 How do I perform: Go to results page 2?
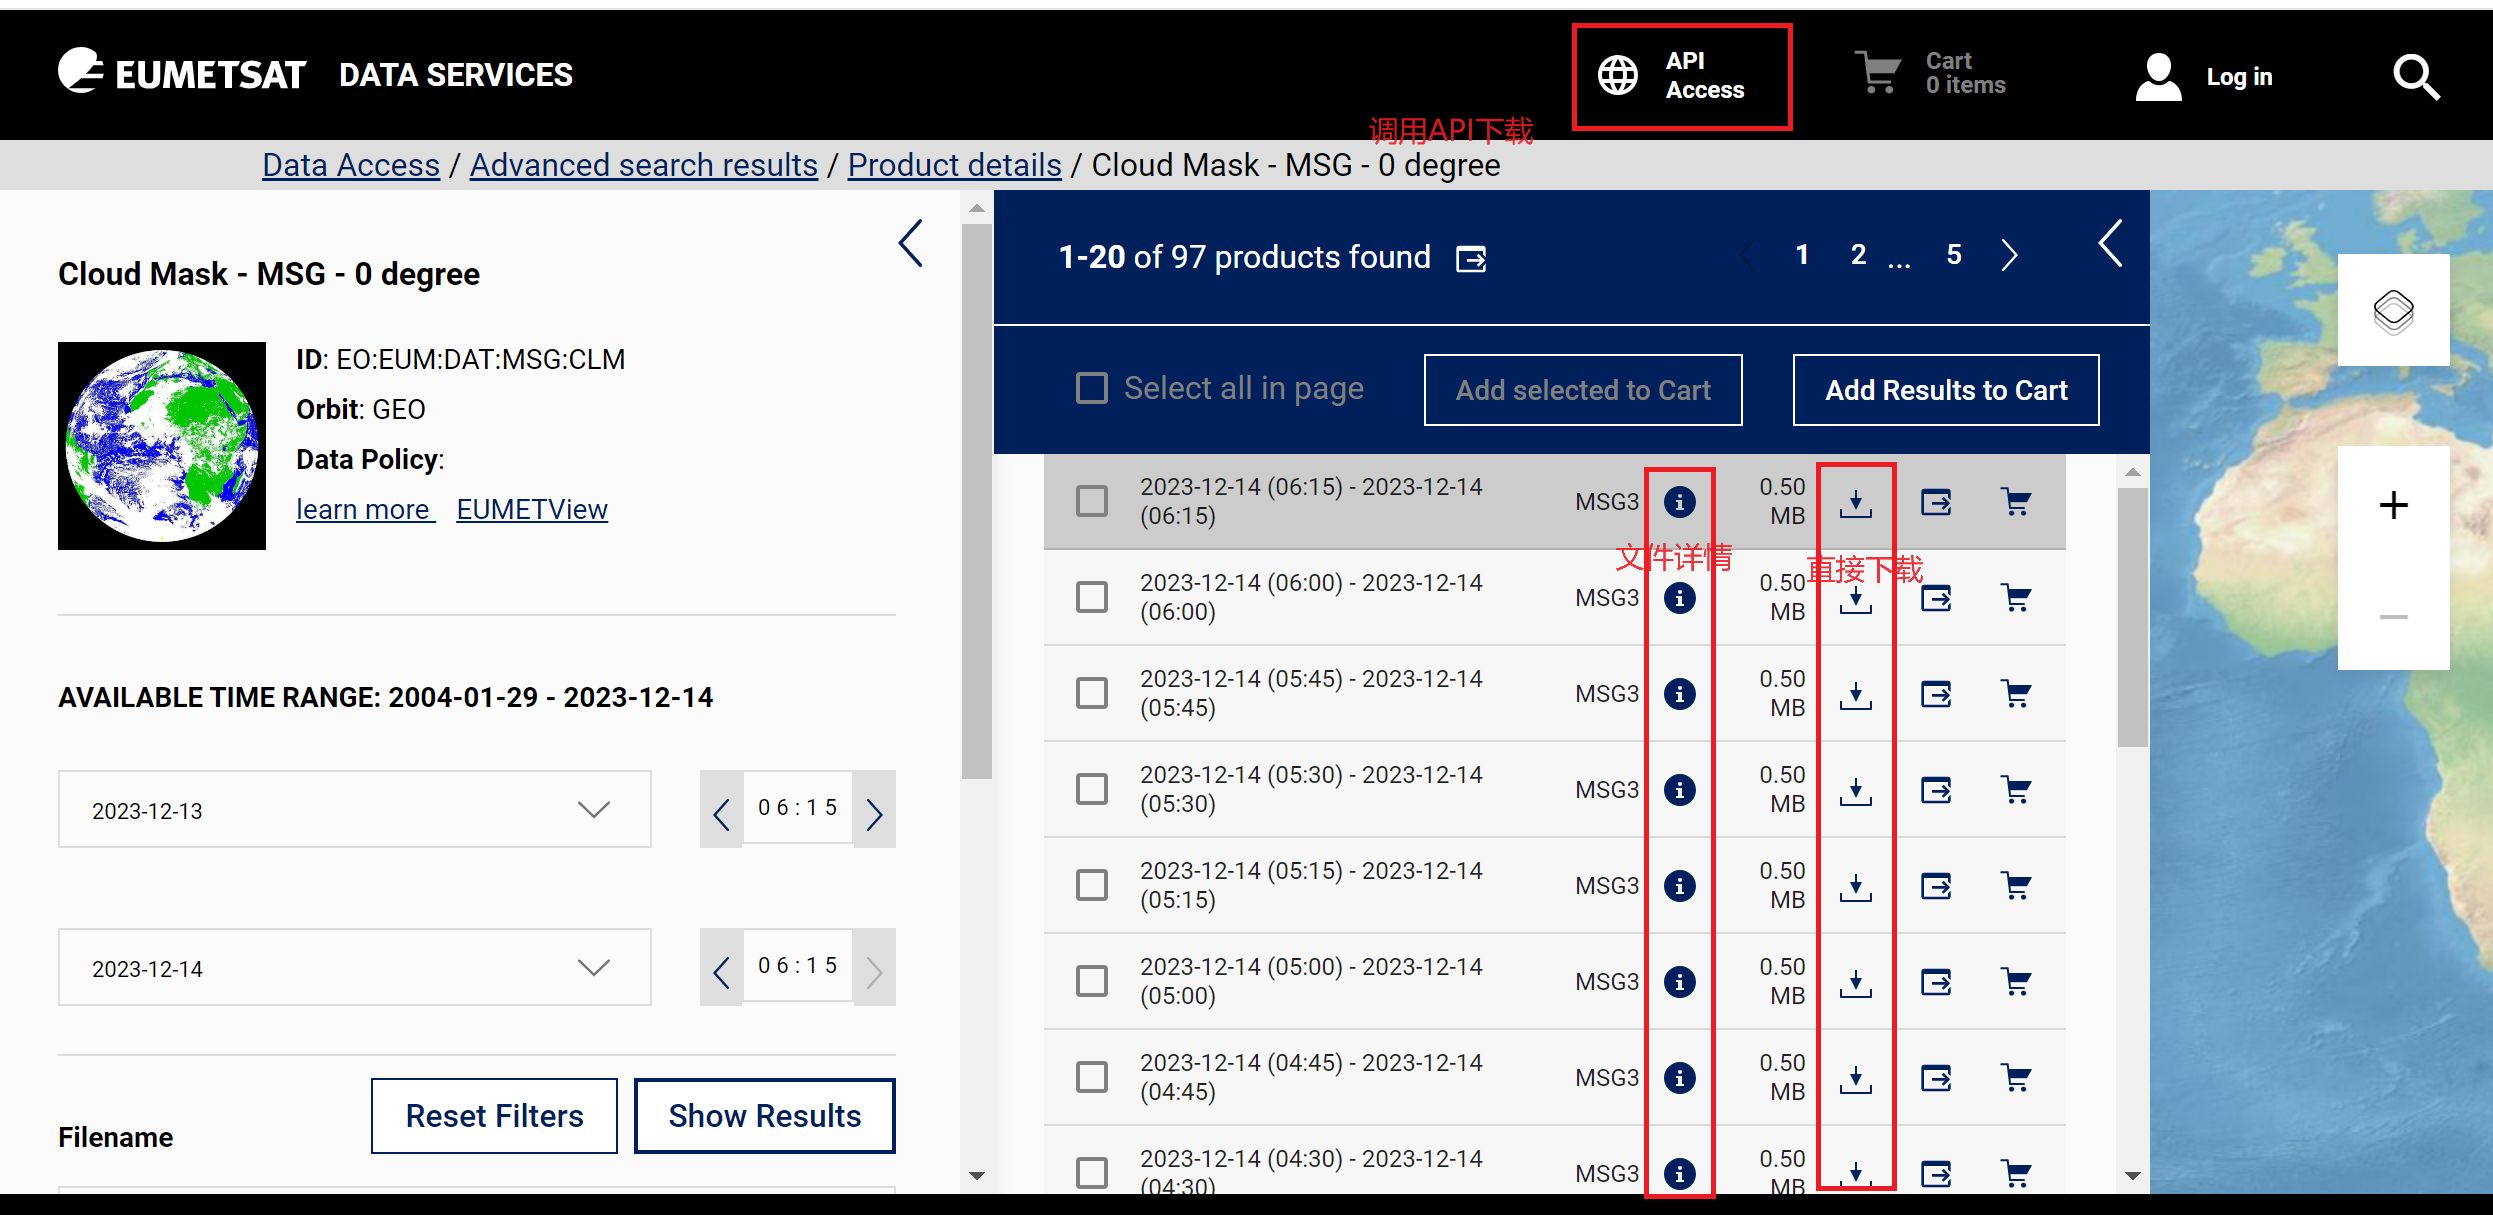(x=1858, y=255)
